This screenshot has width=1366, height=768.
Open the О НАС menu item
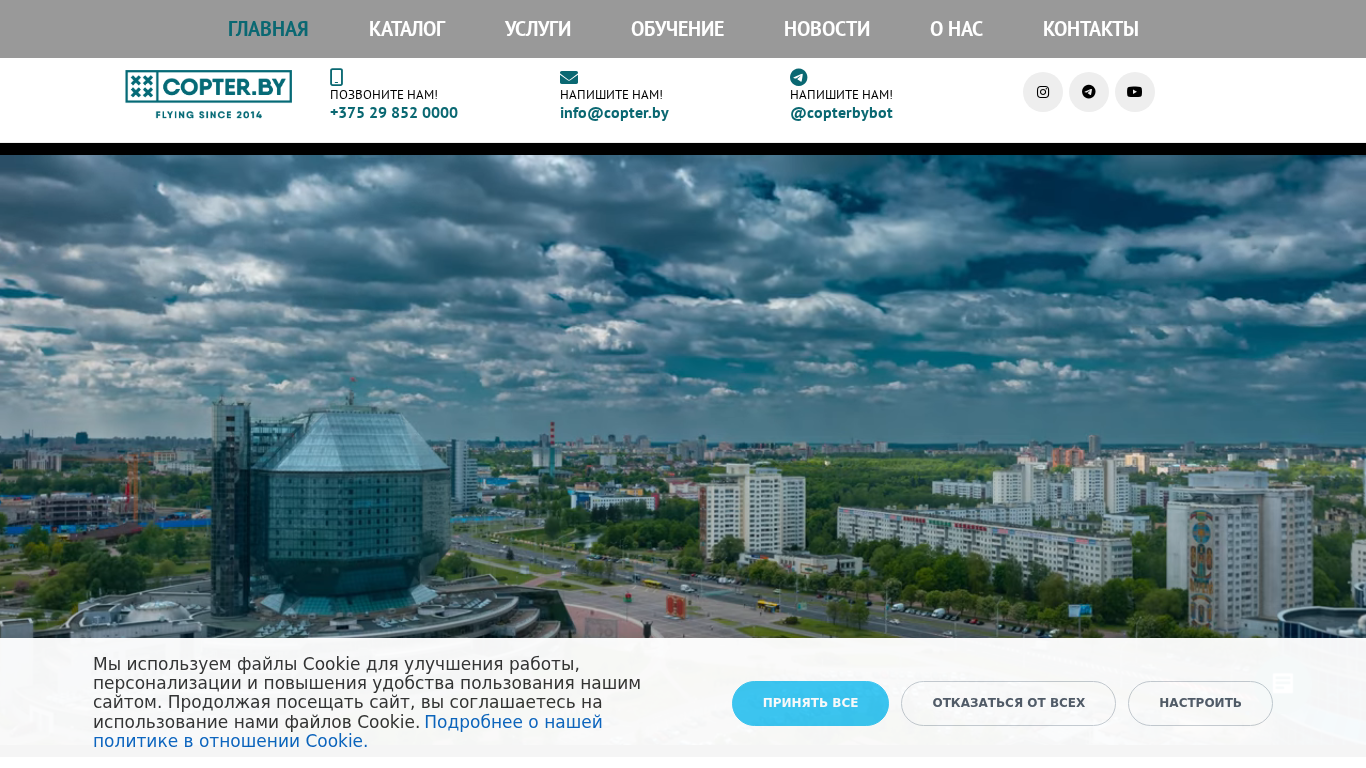pos(956,29)
